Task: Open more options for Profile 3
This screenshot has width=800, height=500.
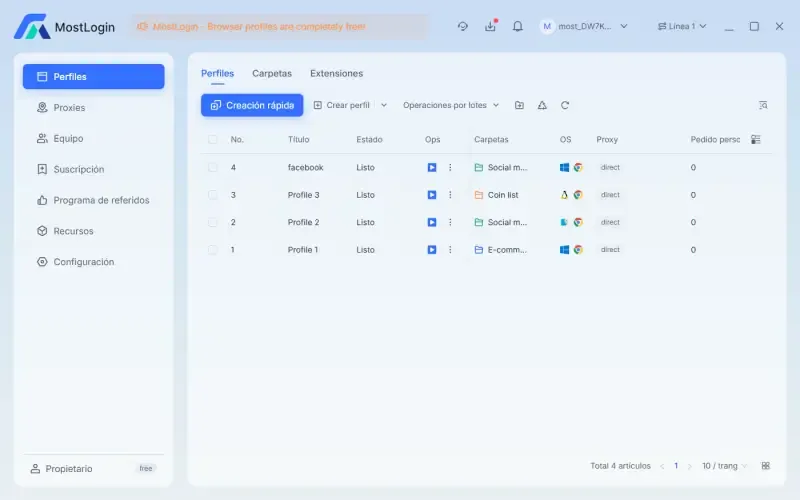Action: pos(450,195)
